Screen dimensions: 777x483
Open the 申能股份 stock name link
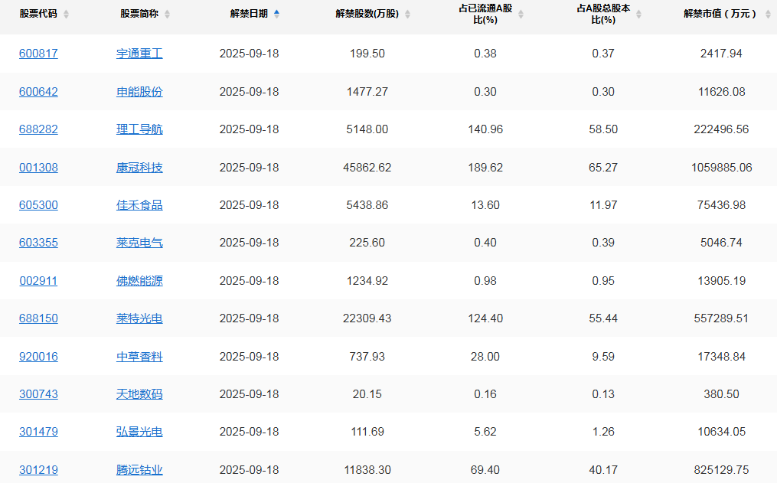click(139, 91)
